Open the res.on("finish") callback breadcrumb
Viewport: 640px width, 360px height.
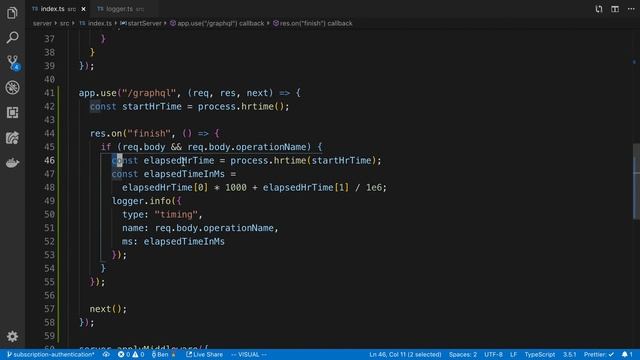tap(312, 23)
